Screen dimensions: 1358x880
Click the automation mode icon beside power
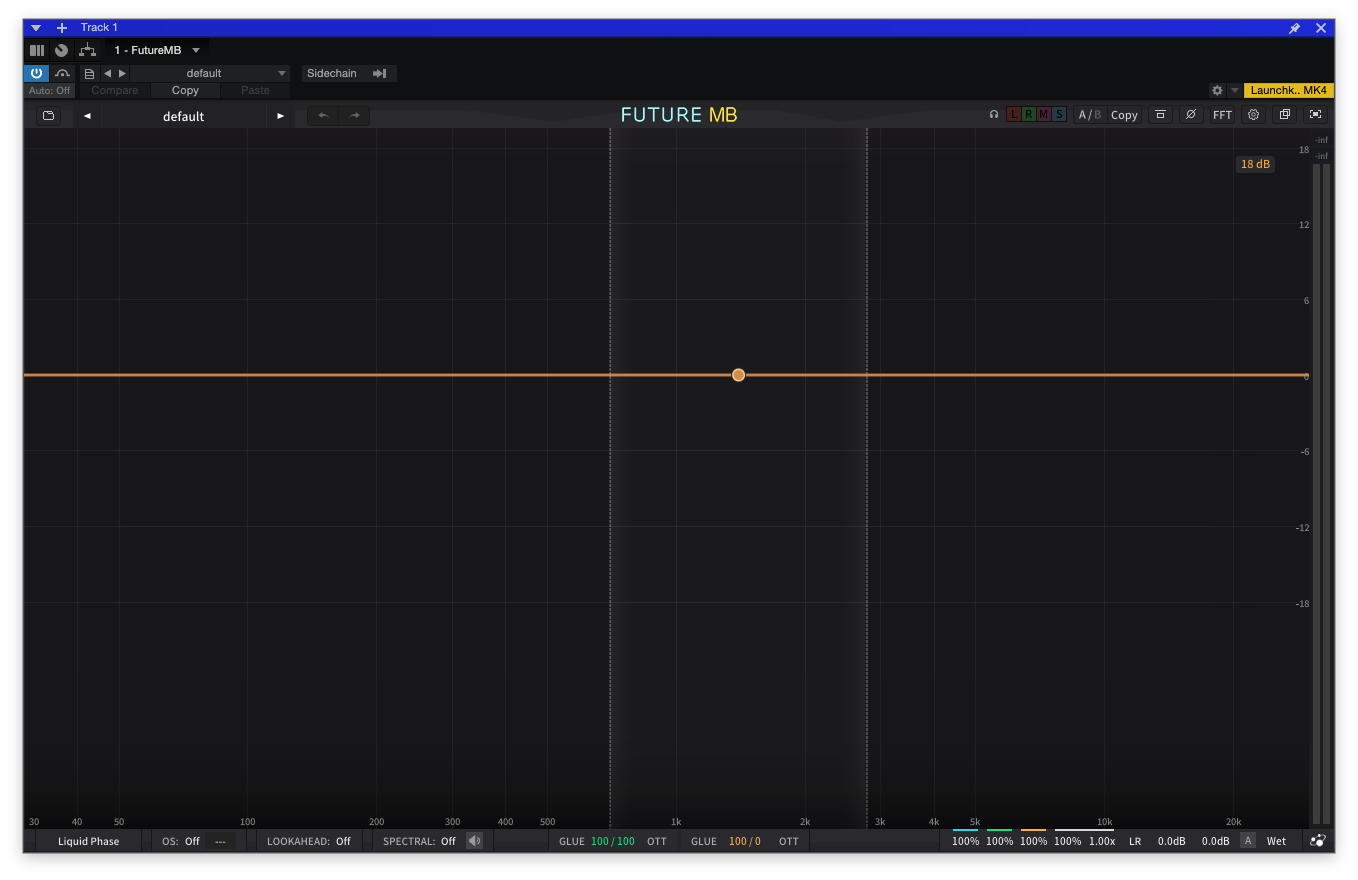pos(63,73)
